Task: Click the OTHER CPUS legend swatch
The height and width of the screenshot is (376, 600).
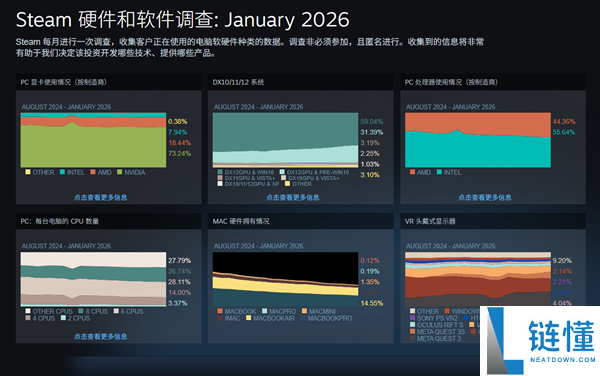Action: point(28,311)
